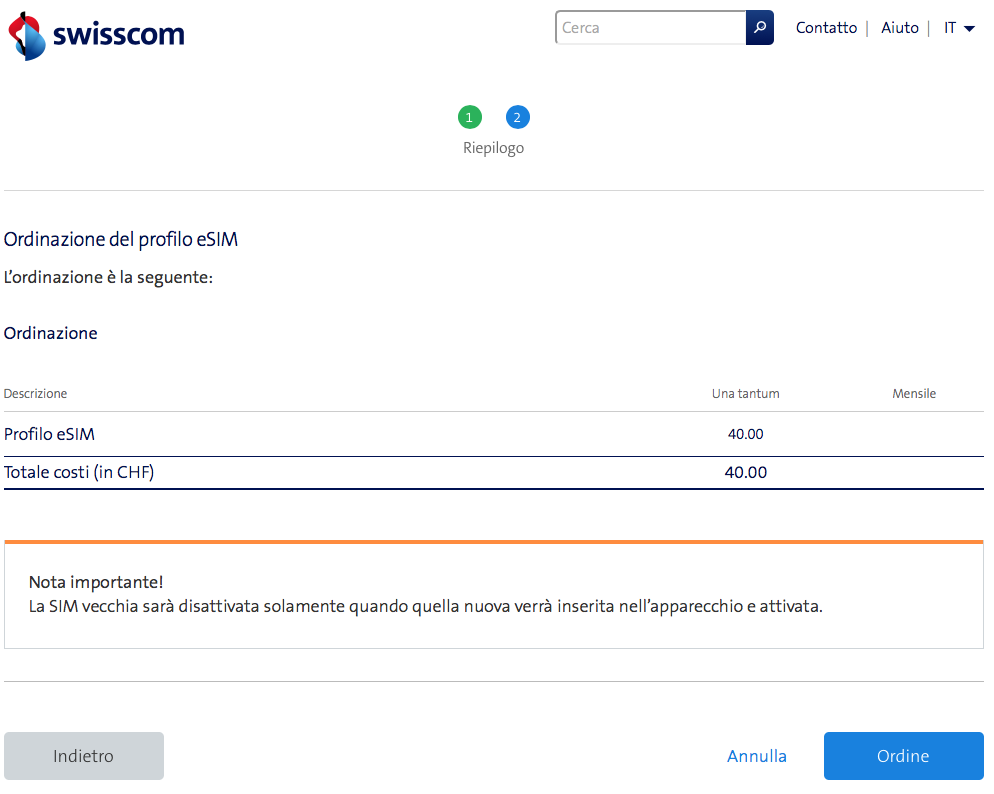The width and height of the screenshot is (994, 794).
Task: Go to step 1 green circle
Action: click(x=469, y=118)
